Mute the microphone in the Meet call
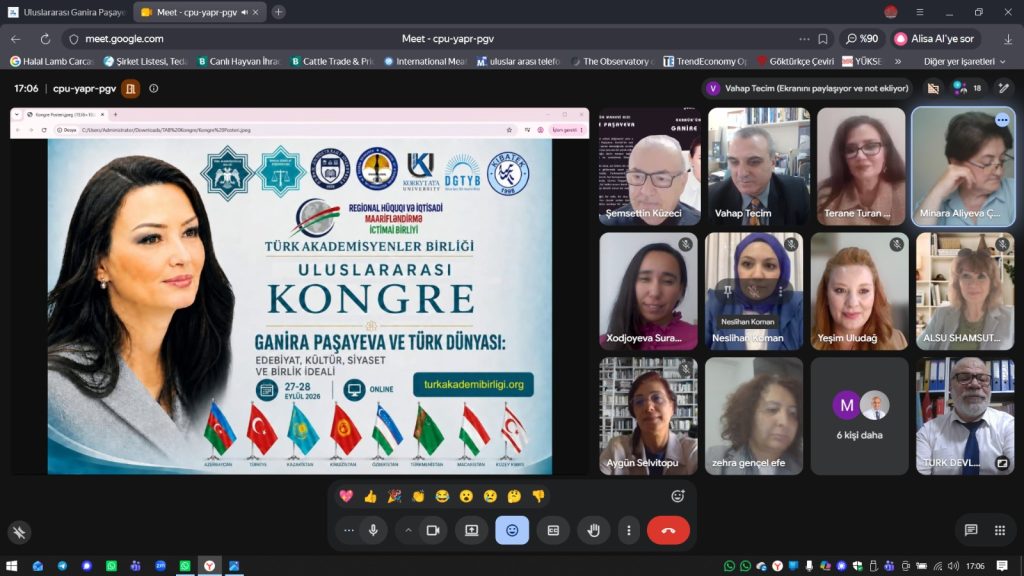Image resolution: width=1024 pixels, height=576 pixels. tap(374, 530)
